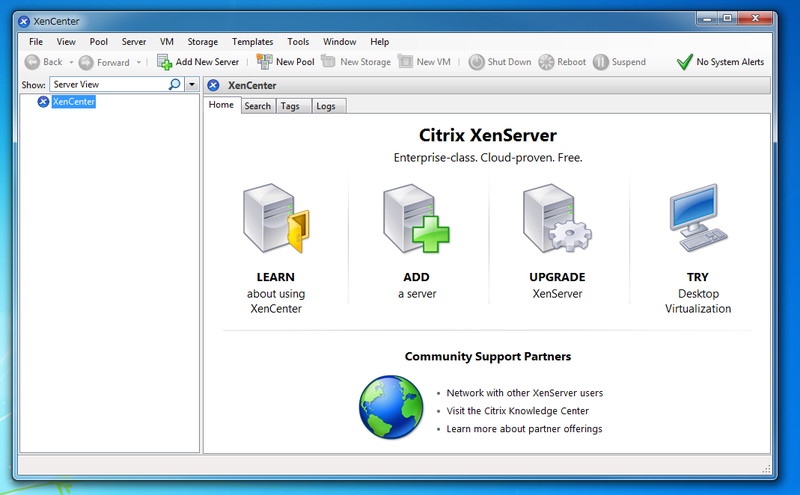Screen dimensions: 800x495
Task: Open the Window menu
Action: coord(339,42)
